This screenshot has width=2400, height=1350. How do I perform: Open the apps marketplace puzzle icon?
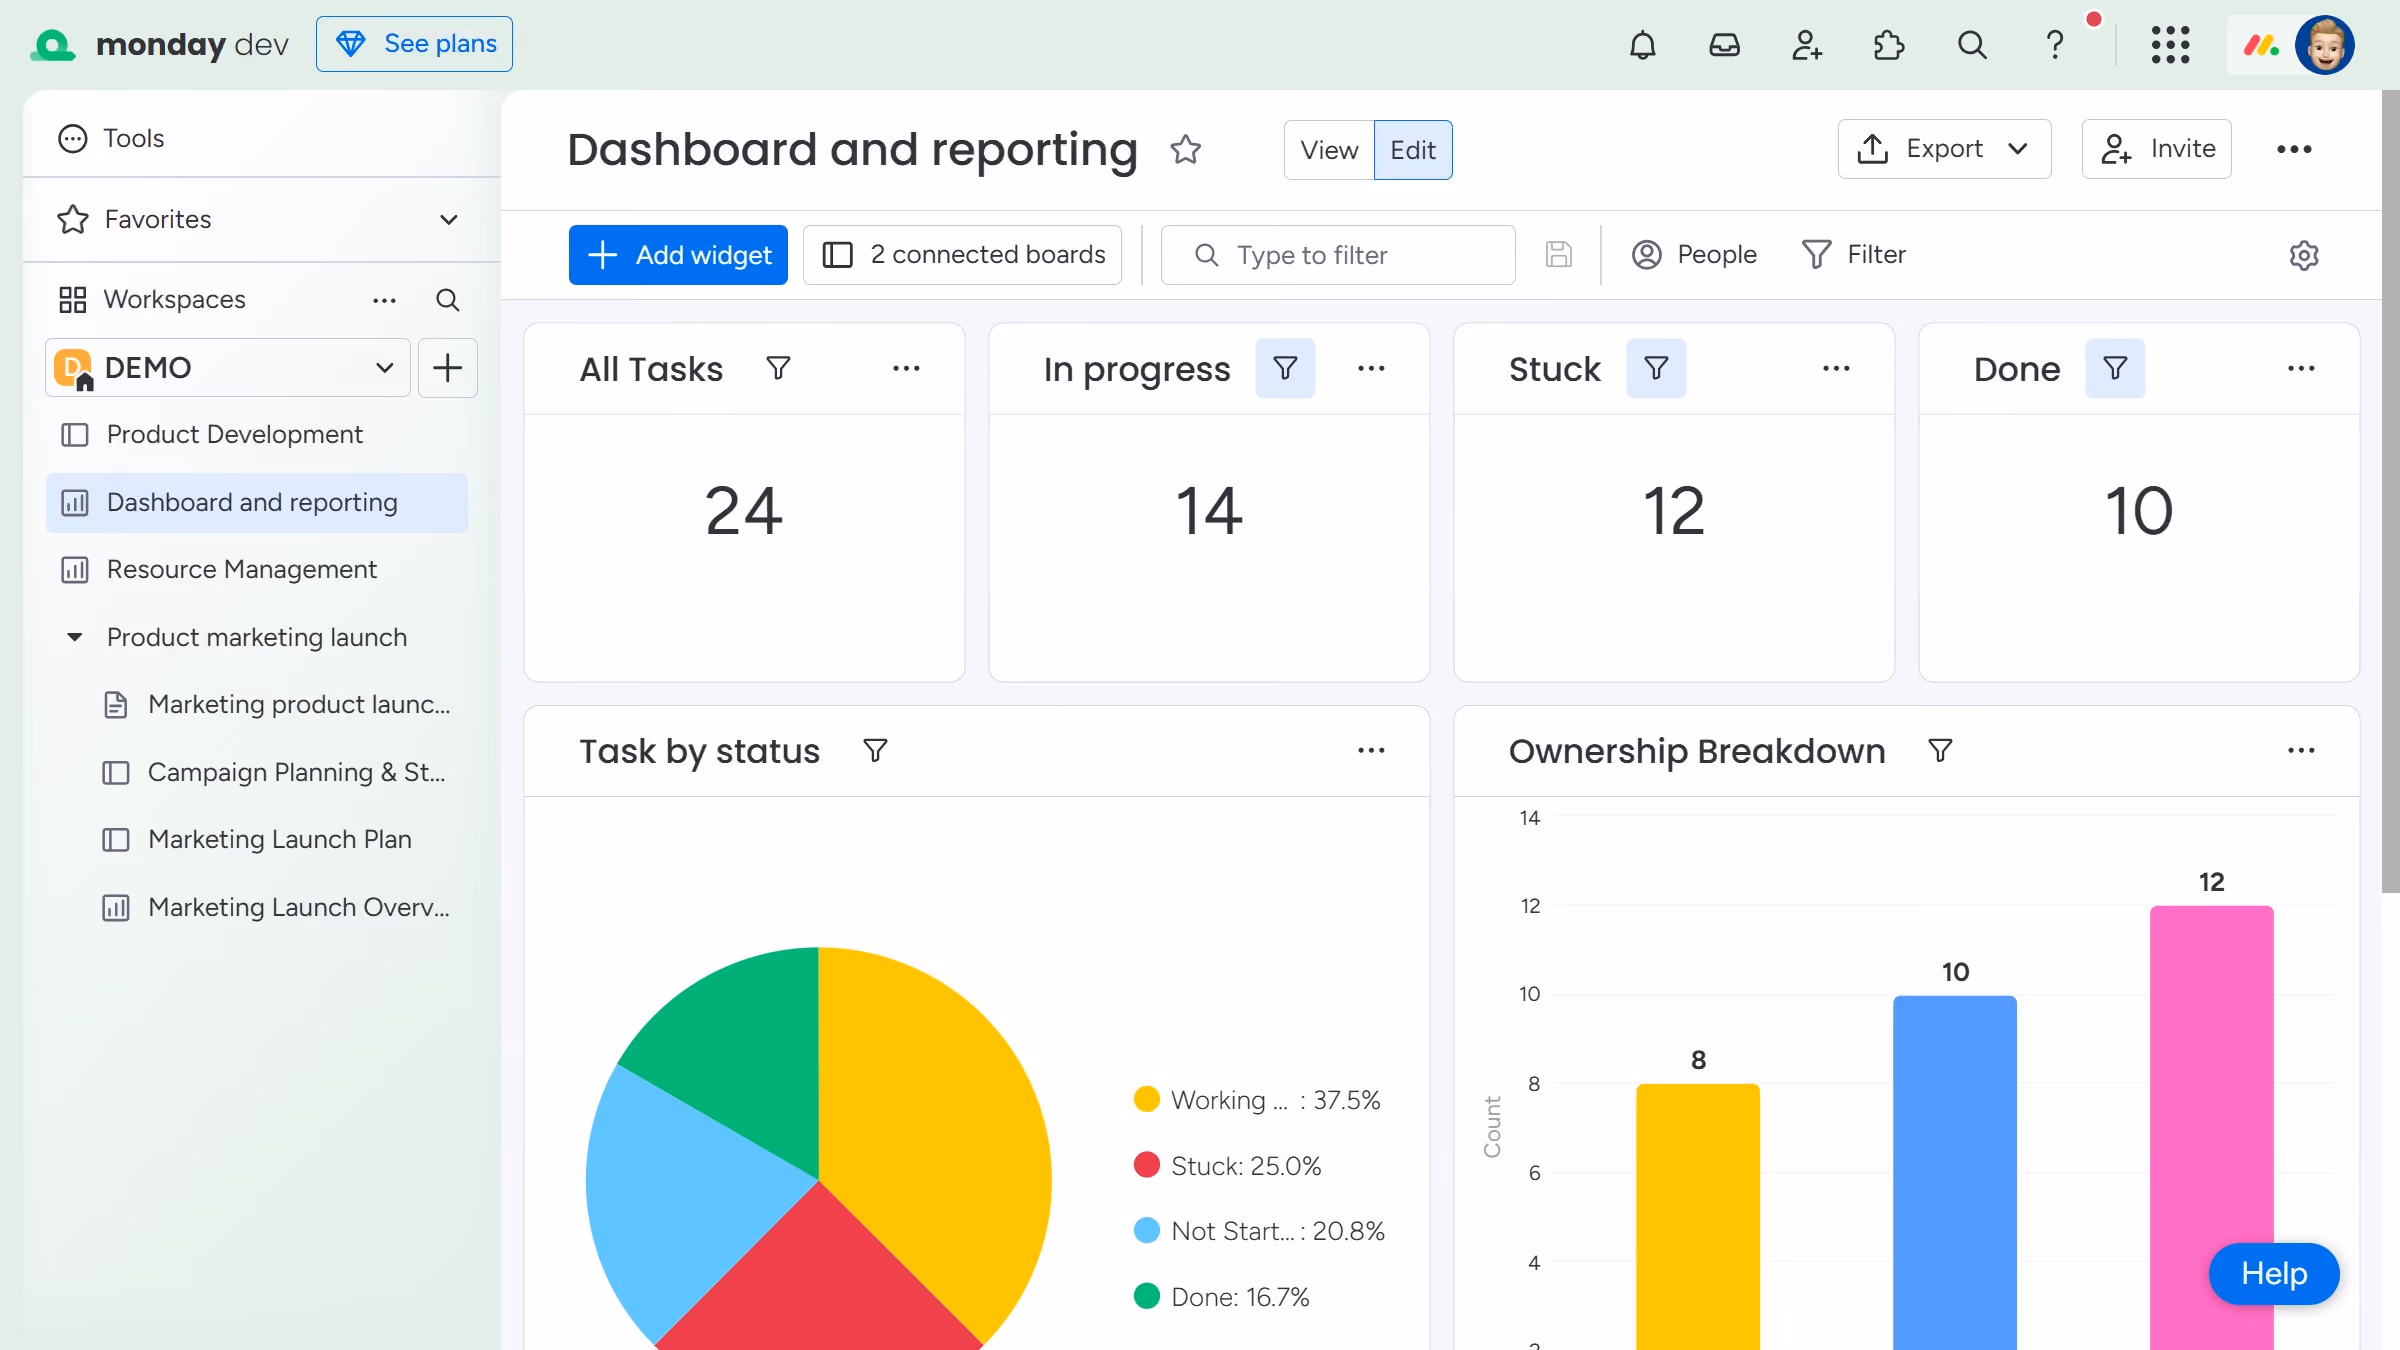[1888, 45]
